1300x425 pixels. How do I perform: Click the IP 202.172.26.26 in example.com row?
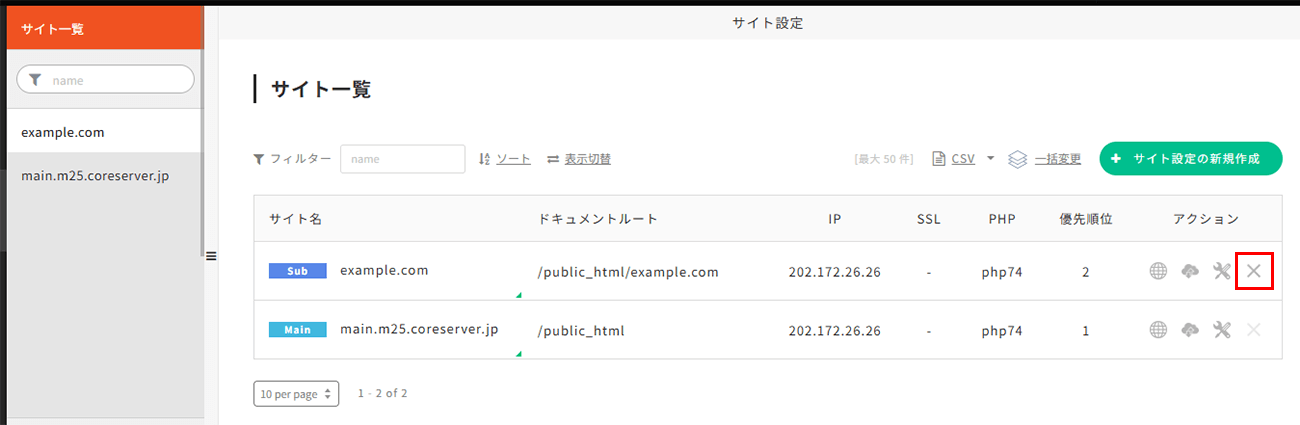click(834, 272)
